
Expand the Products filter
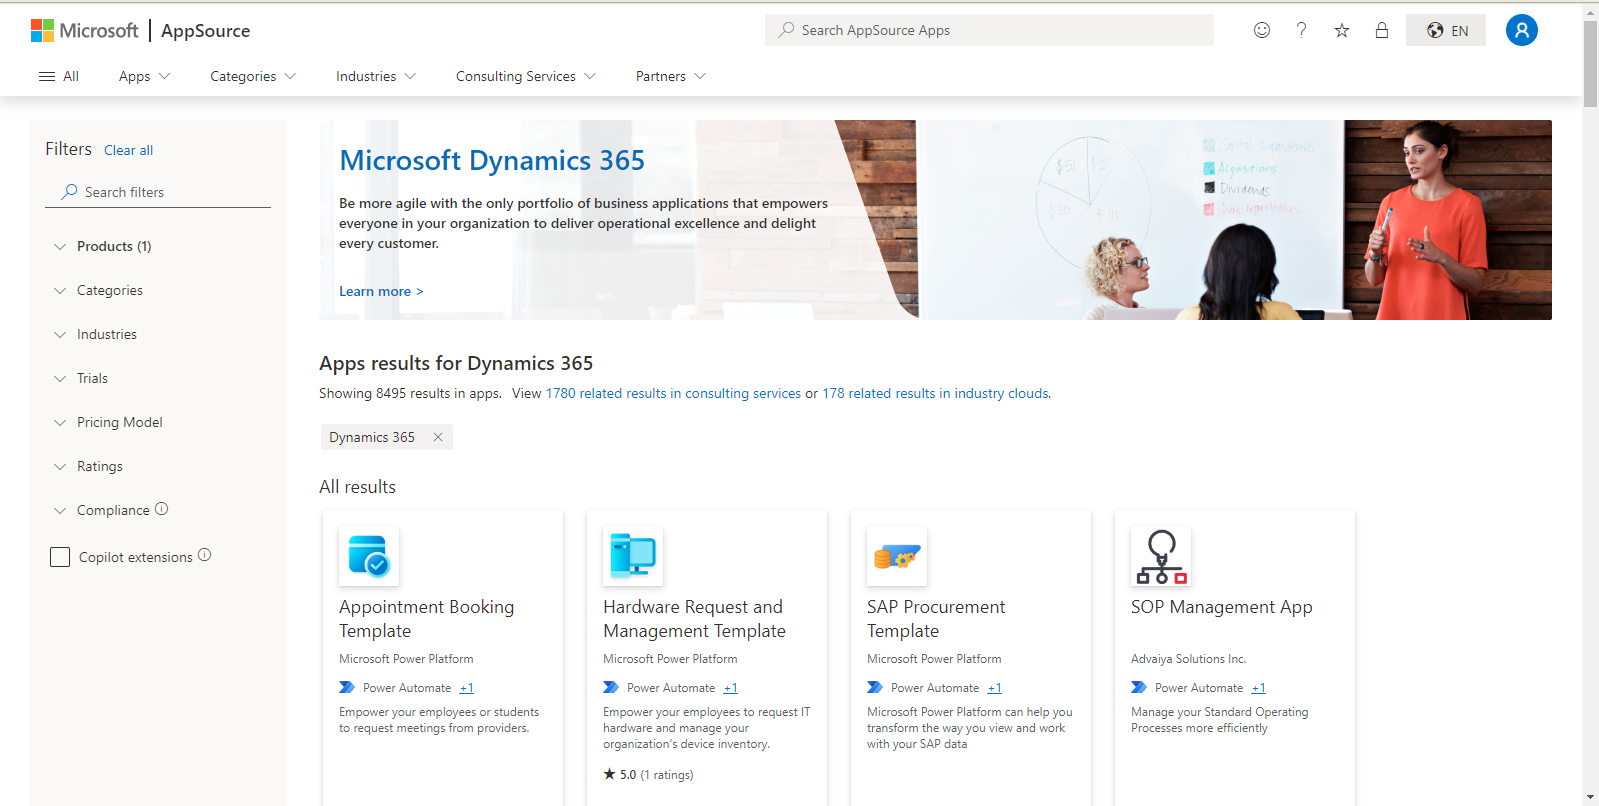click(x=102, y=246)
